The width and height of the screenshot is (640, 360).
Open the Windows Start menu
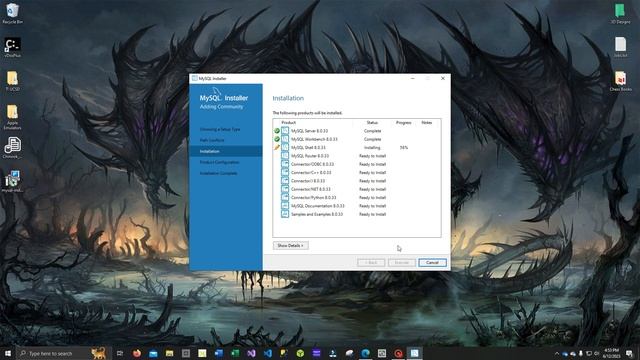coord(8,353)
